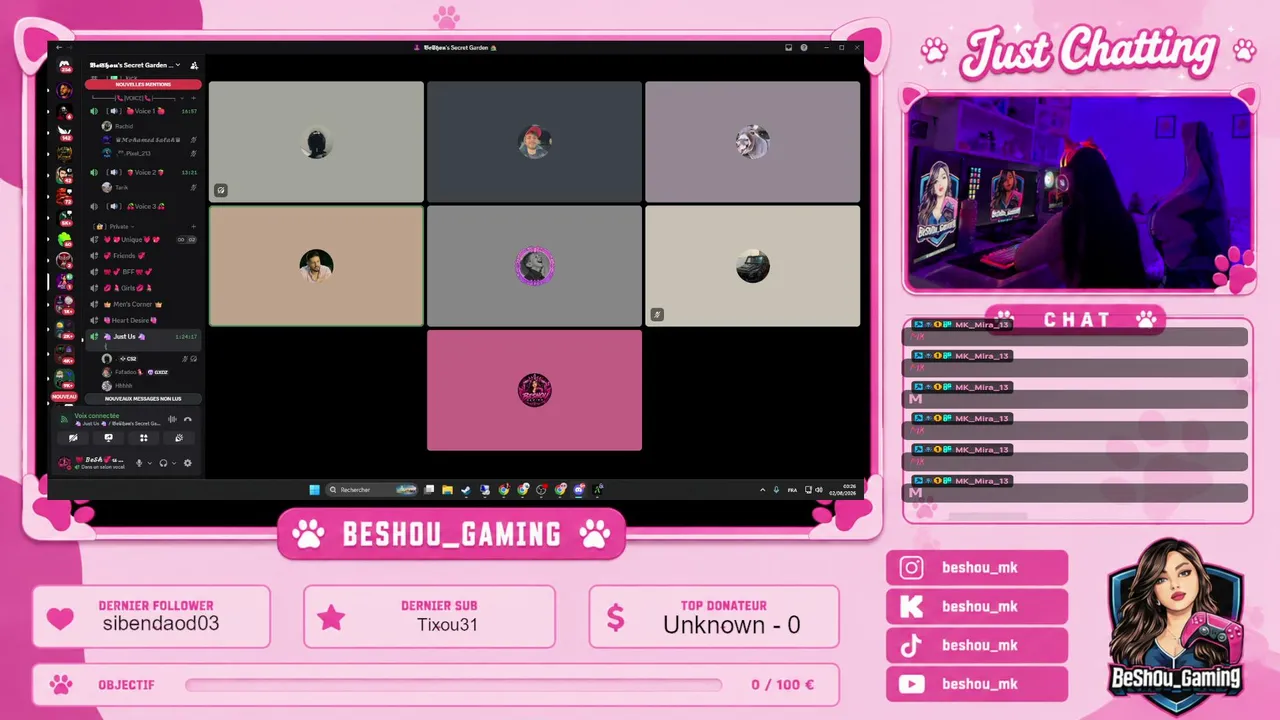The width and height of the screenshot is (1280, 720).
Task: Click the NOUVEAU server list pill
Action: coord(64,397)
